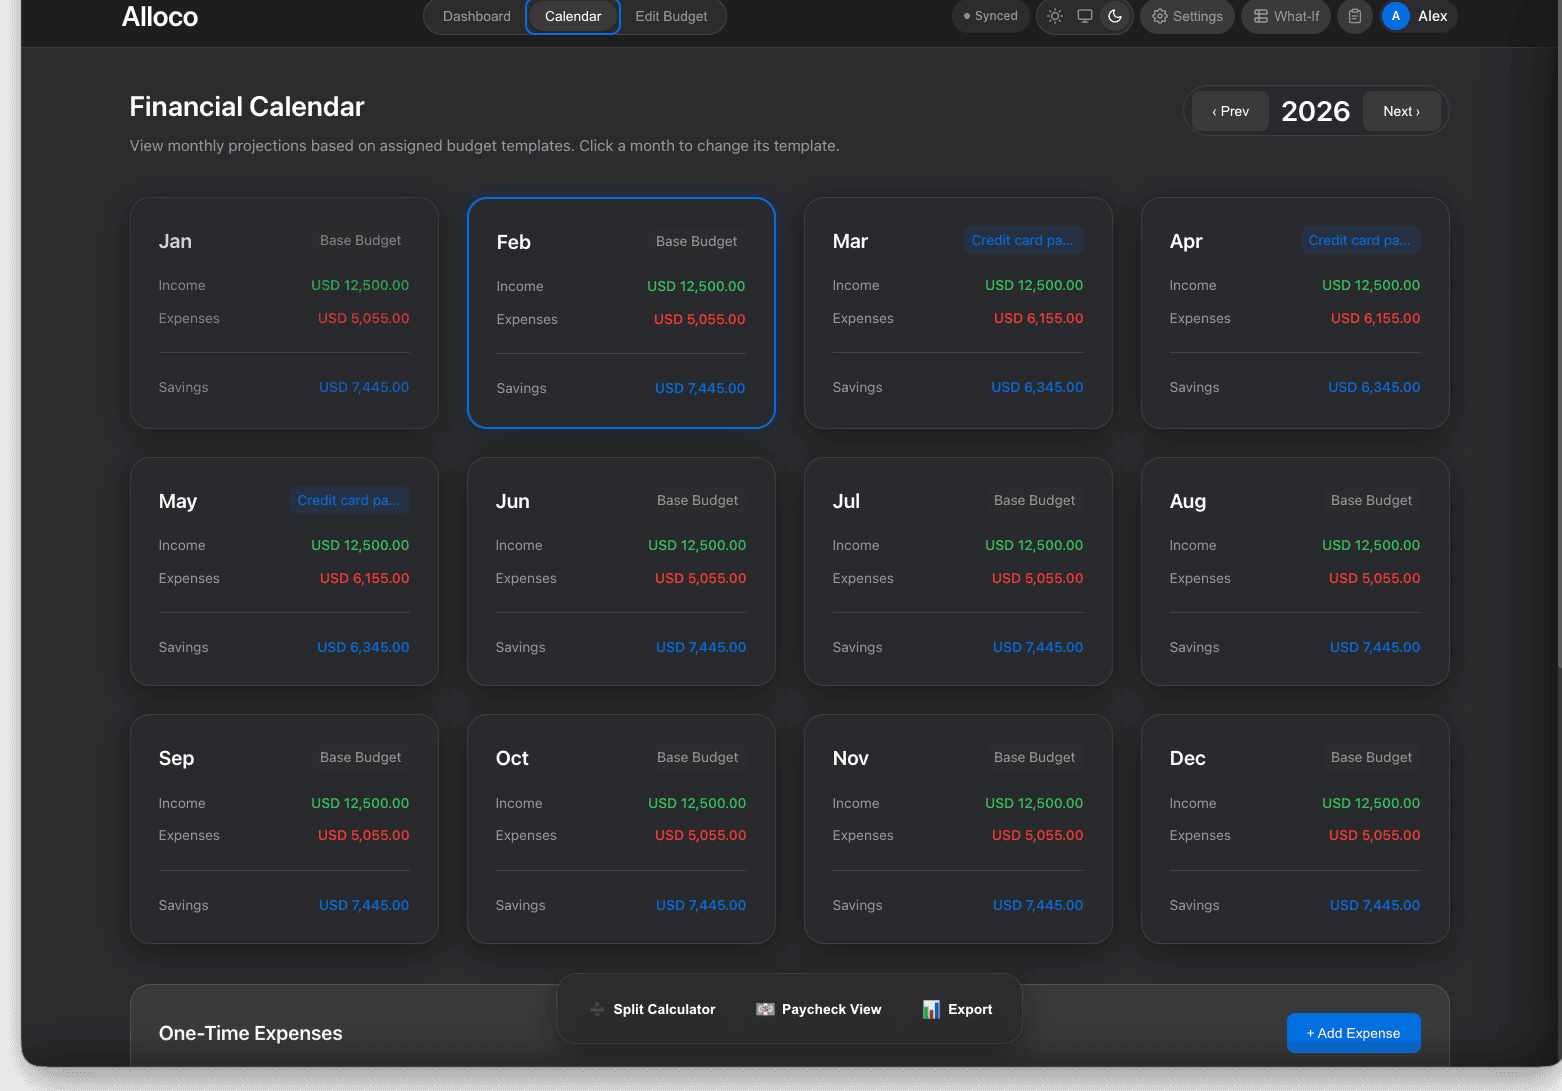
Task: Select the Aug month heading
Action: (x=1188, y=501)
